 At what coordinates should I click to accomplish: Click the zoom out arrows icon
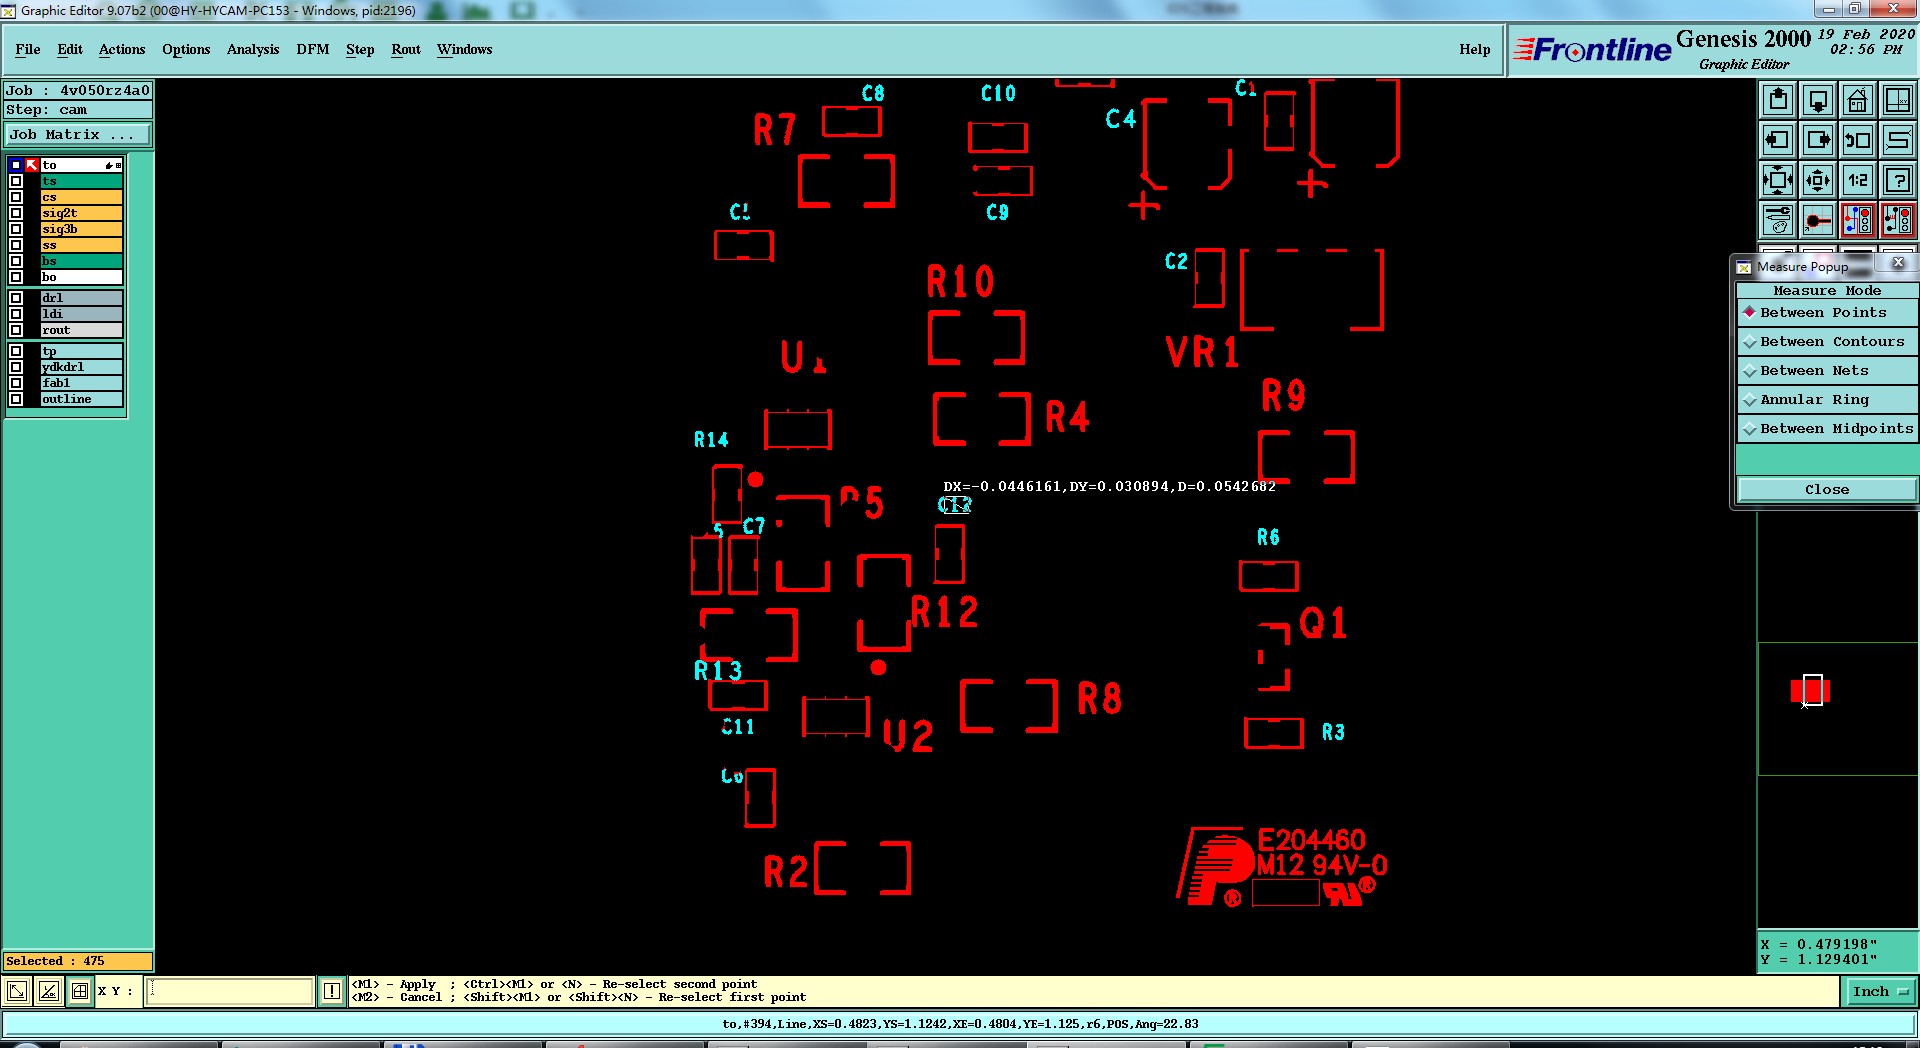pos(1818,180)
